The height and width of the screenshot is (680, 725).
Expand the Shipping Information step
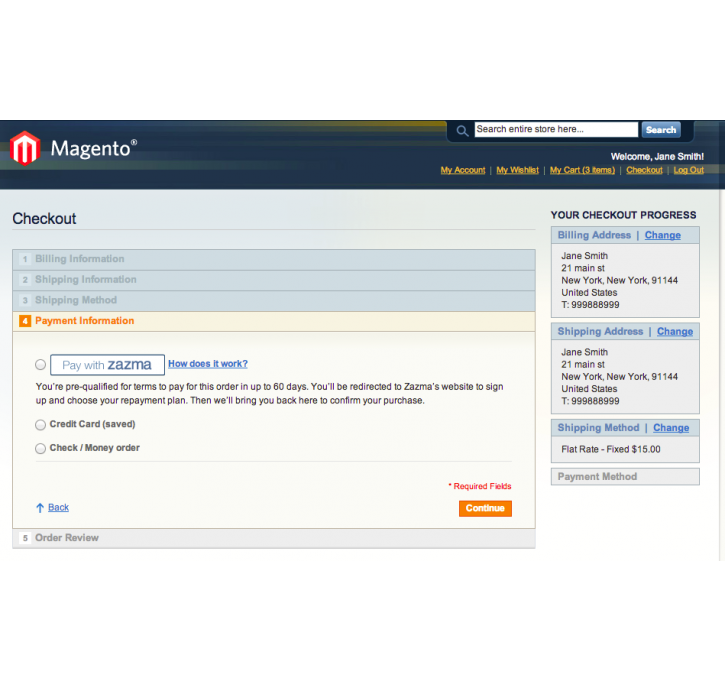pyautogui.click(x=85, y=280)
